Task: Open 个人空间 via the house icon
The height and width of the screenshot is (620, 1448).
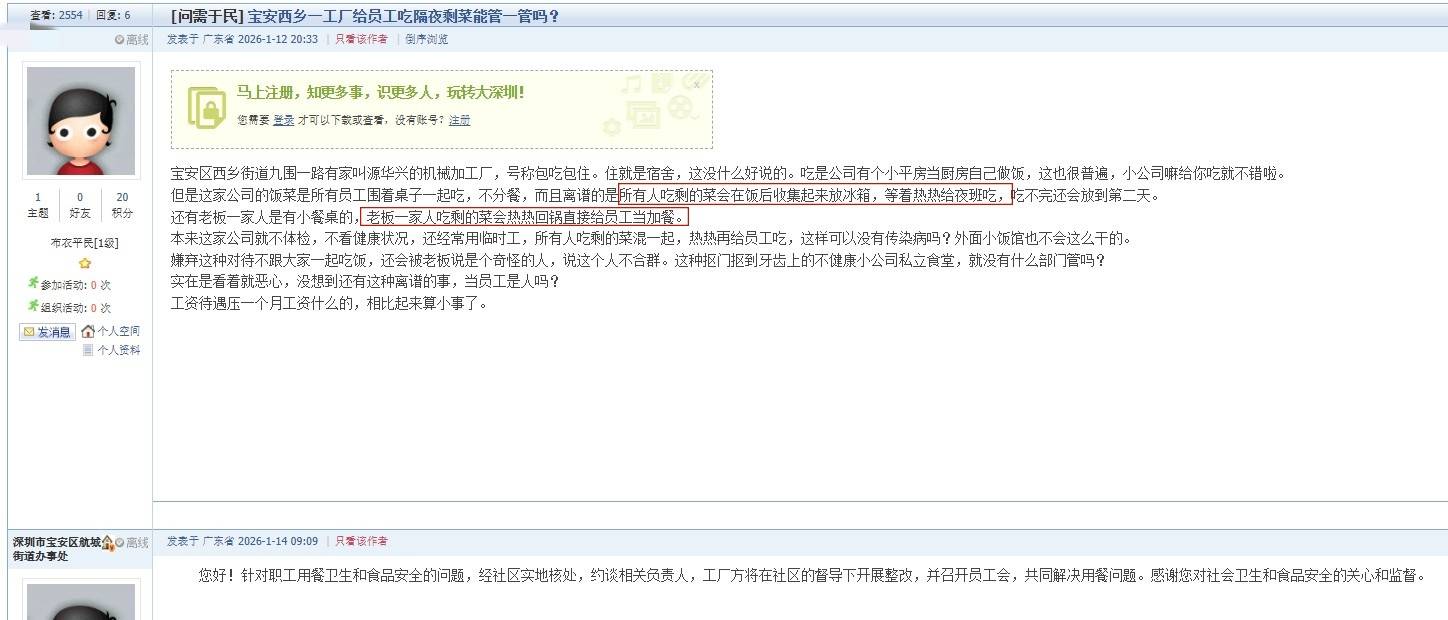Action: 88,331
